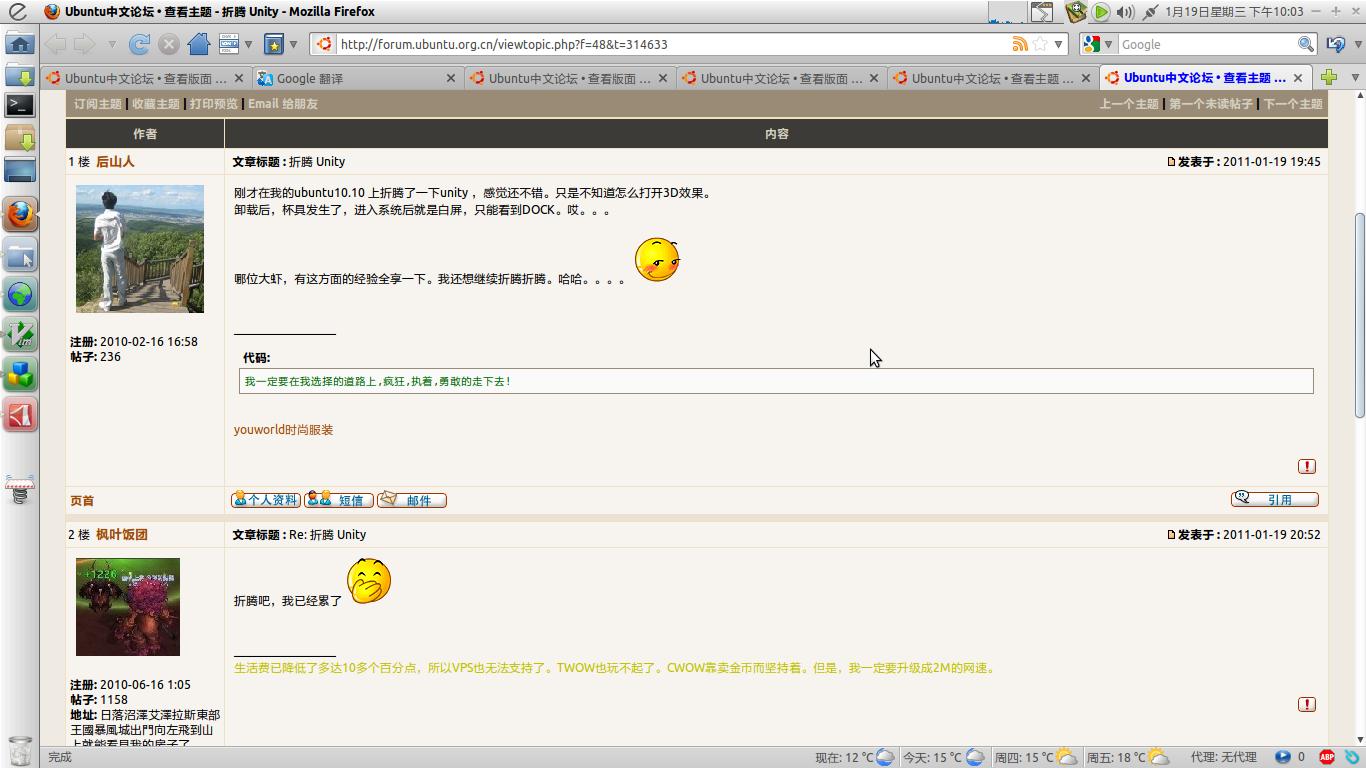Open the URL bar history dropdown
1366x768 pixels.
click(1058, 44)
